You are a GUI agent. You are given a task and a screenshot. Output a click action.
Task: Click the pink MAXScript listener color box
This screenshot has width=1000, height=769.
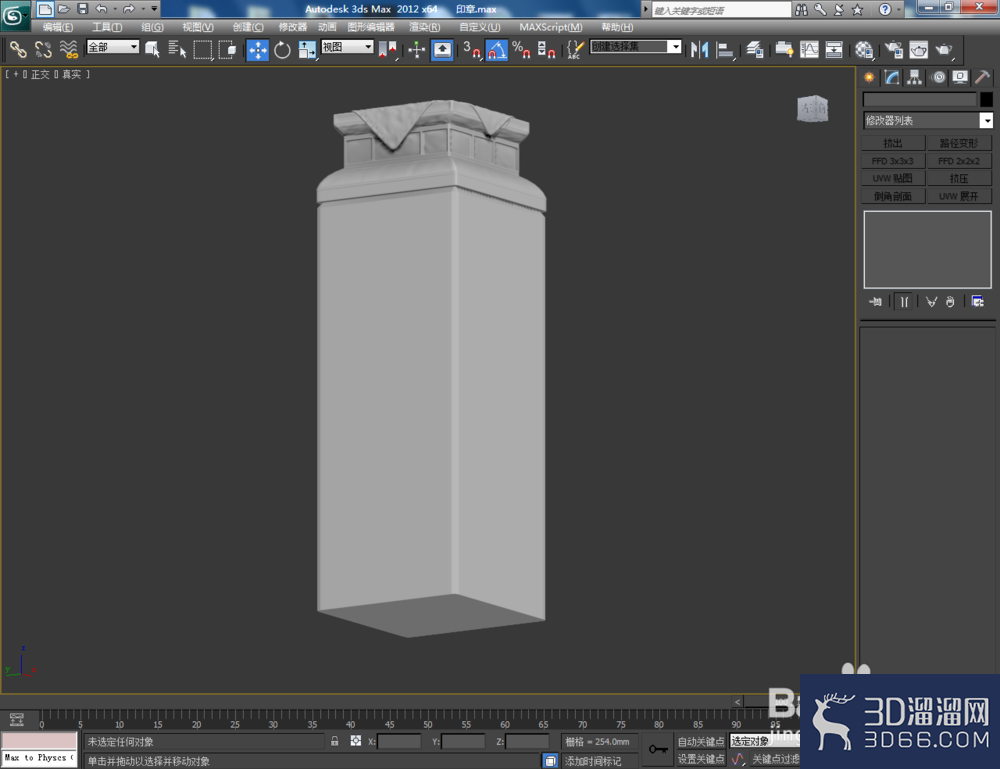click(40, 741)
